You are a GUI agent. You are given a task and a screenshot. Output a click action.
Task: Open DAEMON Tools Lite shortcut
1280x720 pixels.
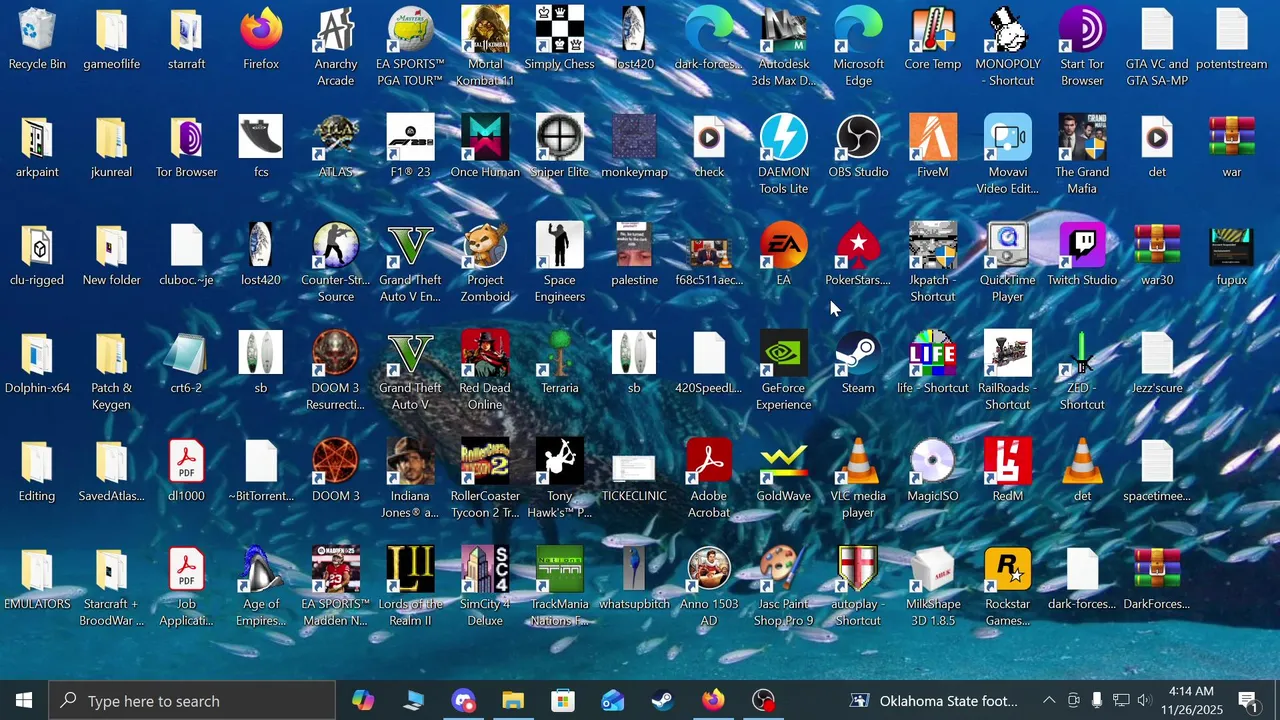[x=784, y=156]
